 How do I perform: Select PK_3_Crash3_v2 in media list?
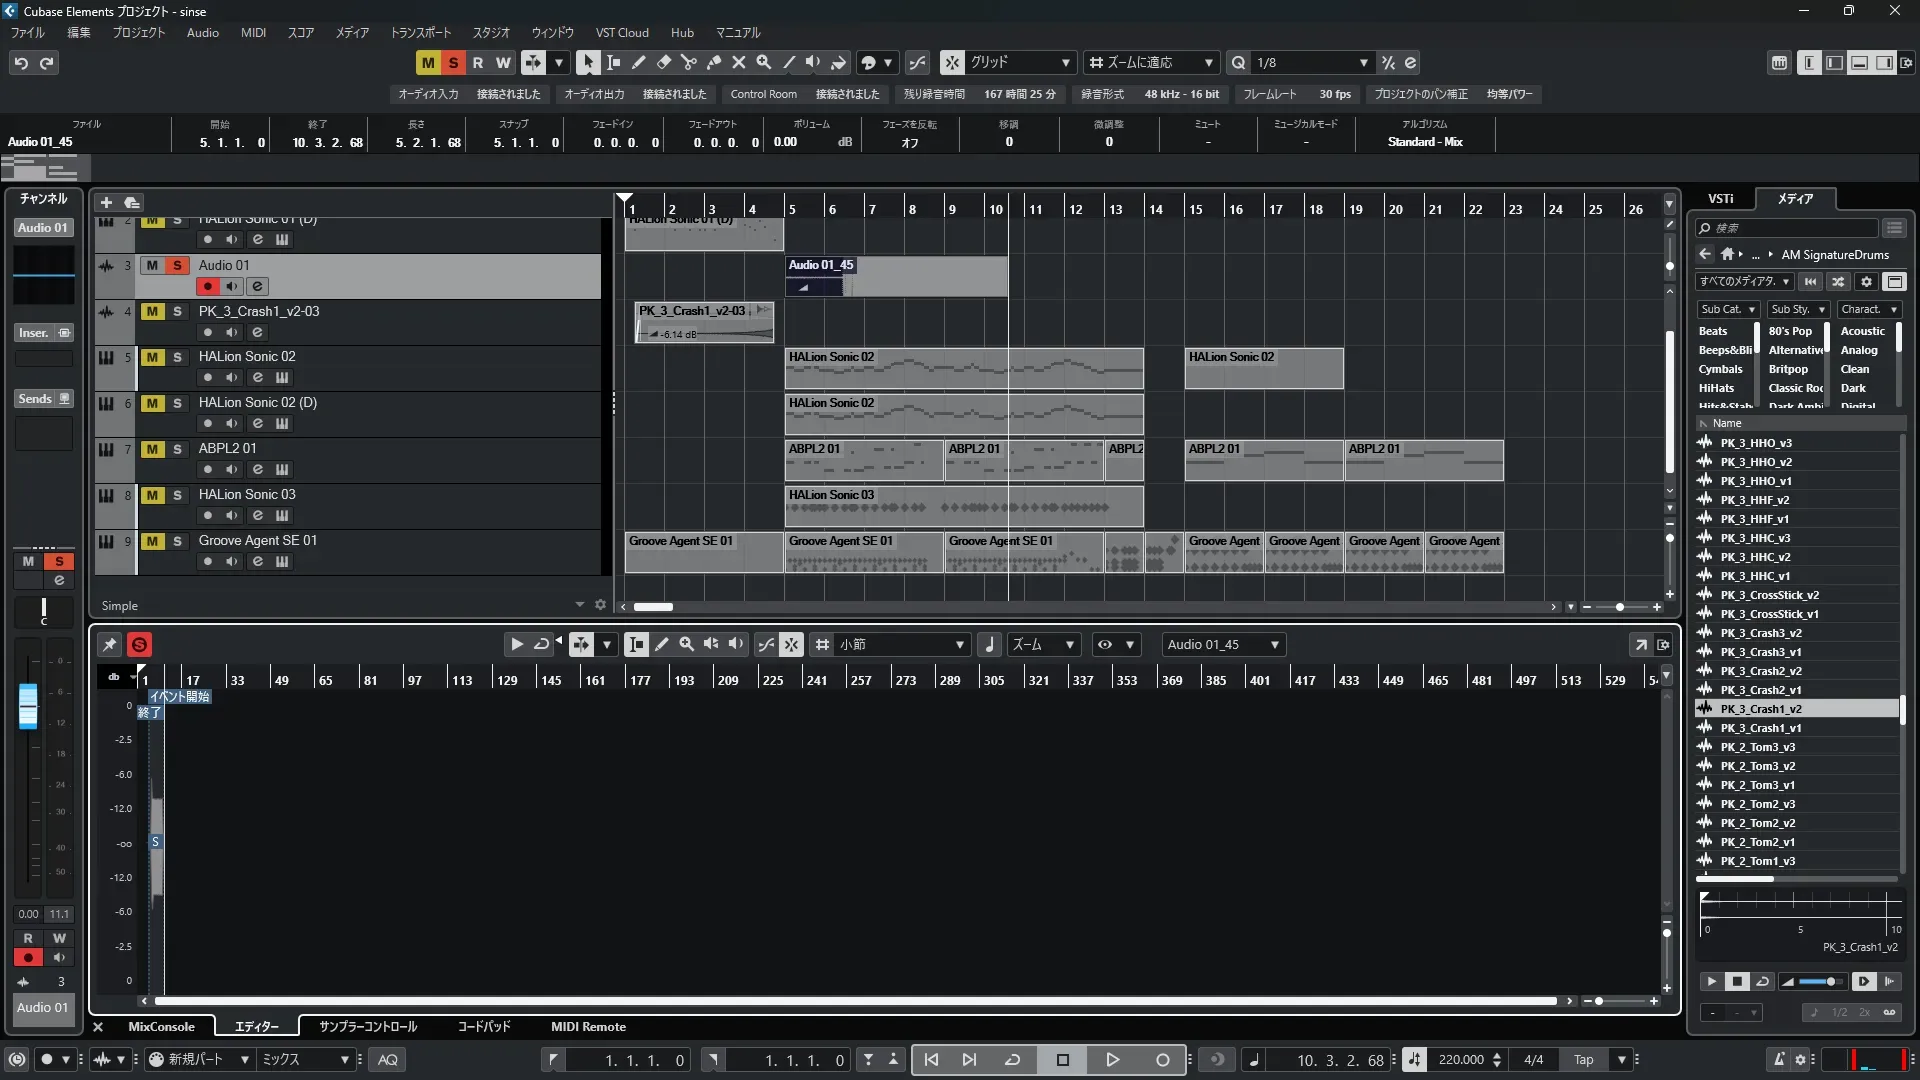tap(1760, 633)
